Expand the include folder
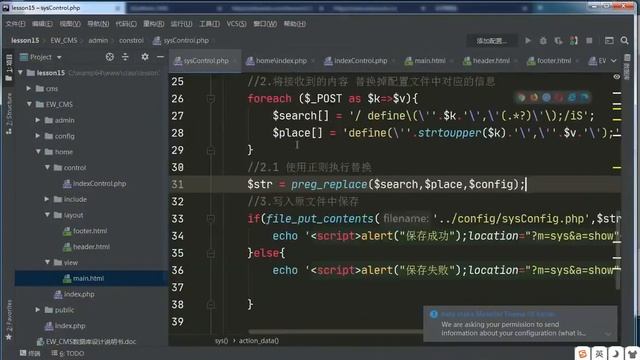Viewport: 640px width, 360px height. (x=47, y=199)
